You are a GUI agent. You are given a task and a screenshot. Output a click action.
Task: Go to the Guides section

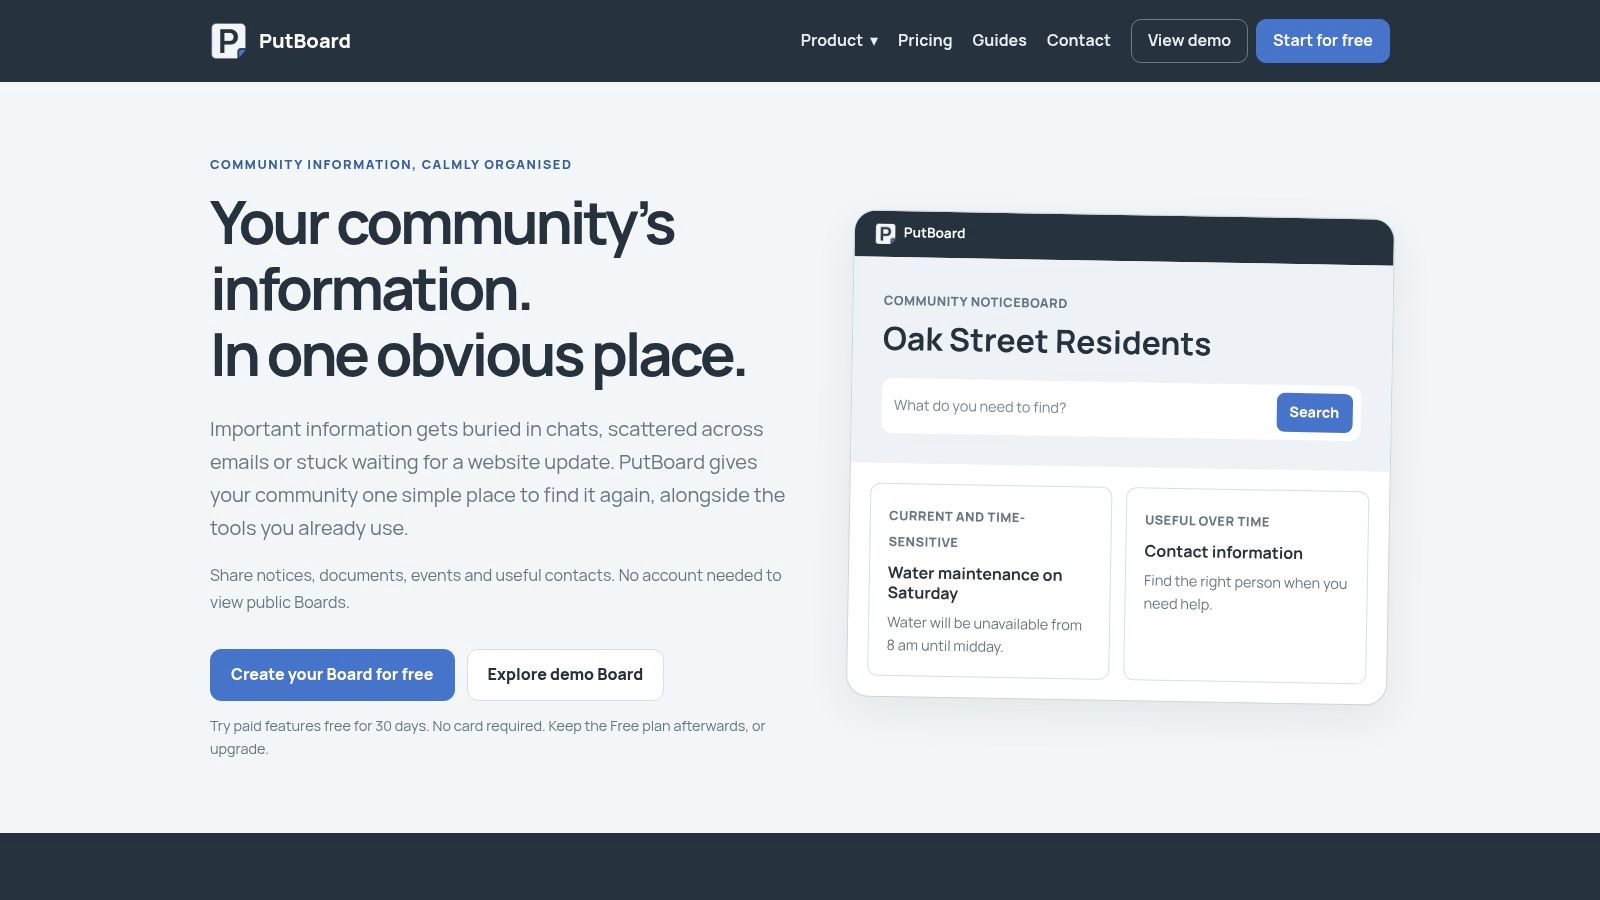999,41
